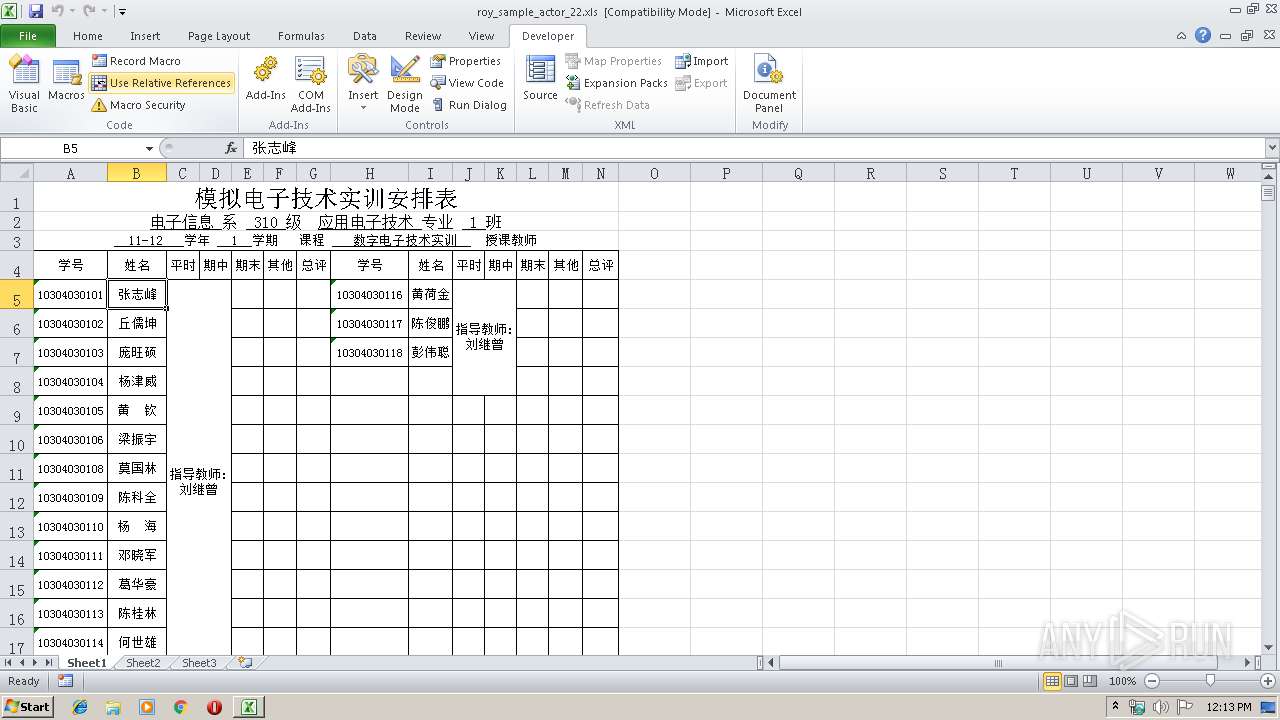Save the workbook from Quick Access
The height and width of the screenshot is (720, 1280).
(x=36, y=11)
